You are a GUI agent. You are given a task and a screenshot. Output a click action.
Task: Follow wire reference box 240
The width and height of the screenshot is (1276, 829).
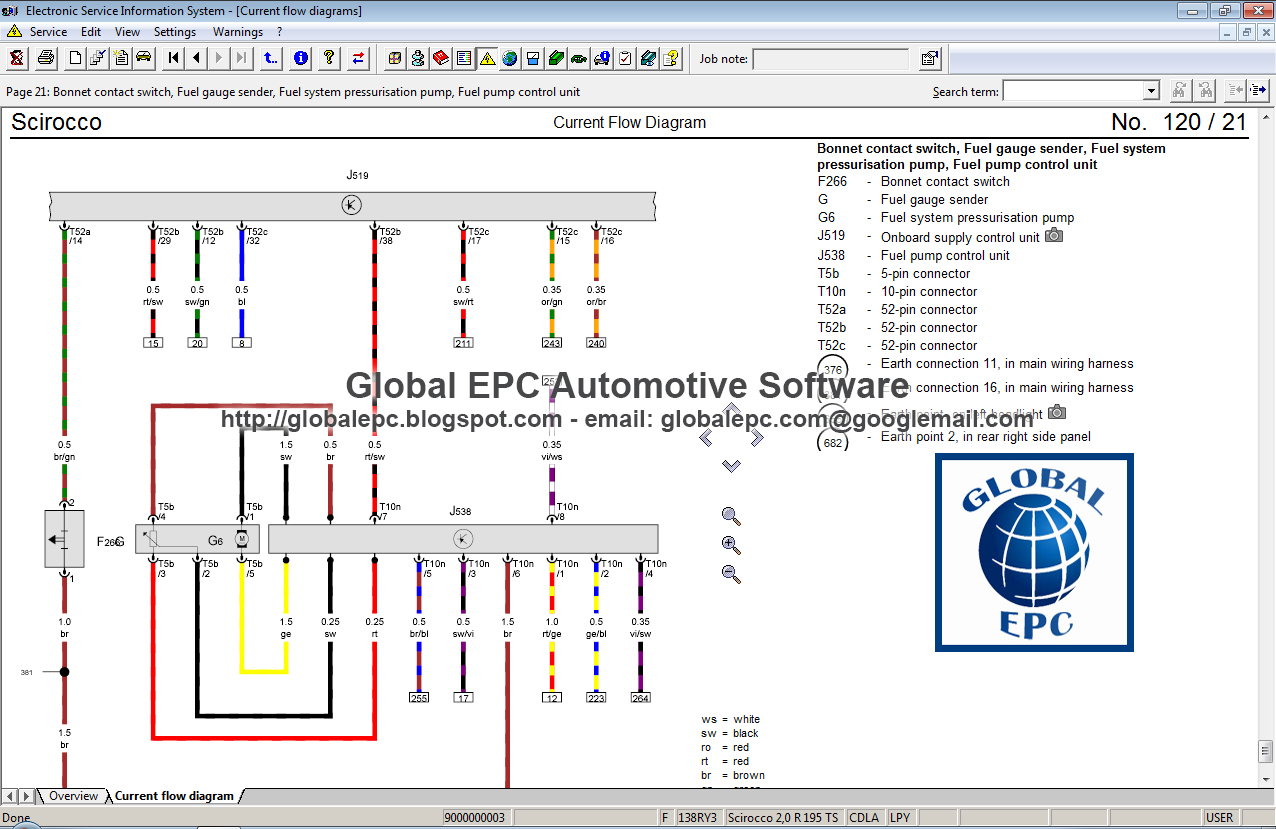coord(596,343)
